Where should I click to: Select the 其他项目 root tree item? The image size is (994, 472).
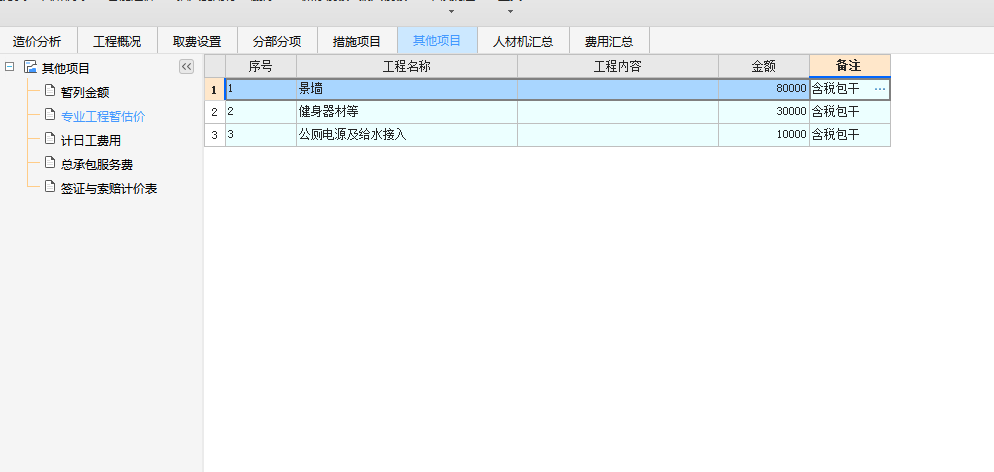pyautogui.click(x=66, y=68)
